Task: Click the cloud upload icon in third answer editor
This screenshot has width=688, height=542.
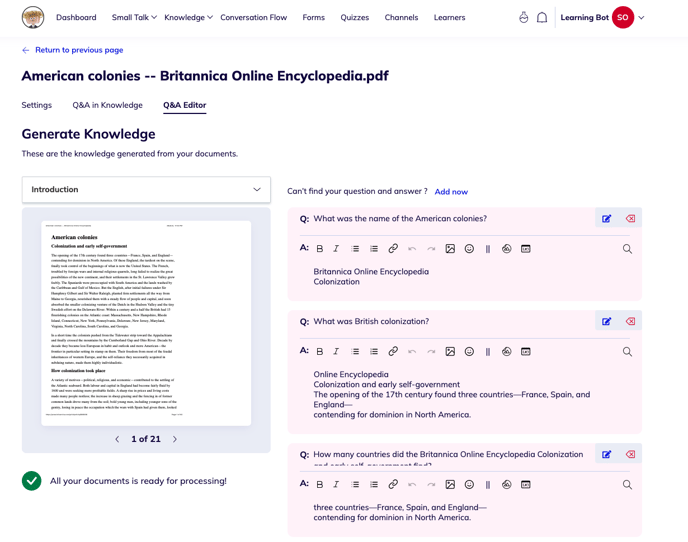Action: point(506,485)
